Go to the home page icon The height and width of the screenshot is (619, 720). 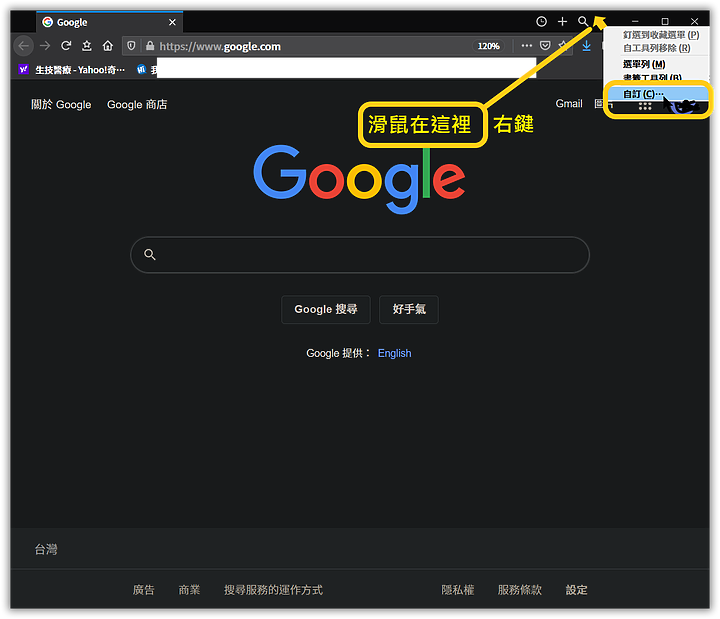tap(107, 46)
